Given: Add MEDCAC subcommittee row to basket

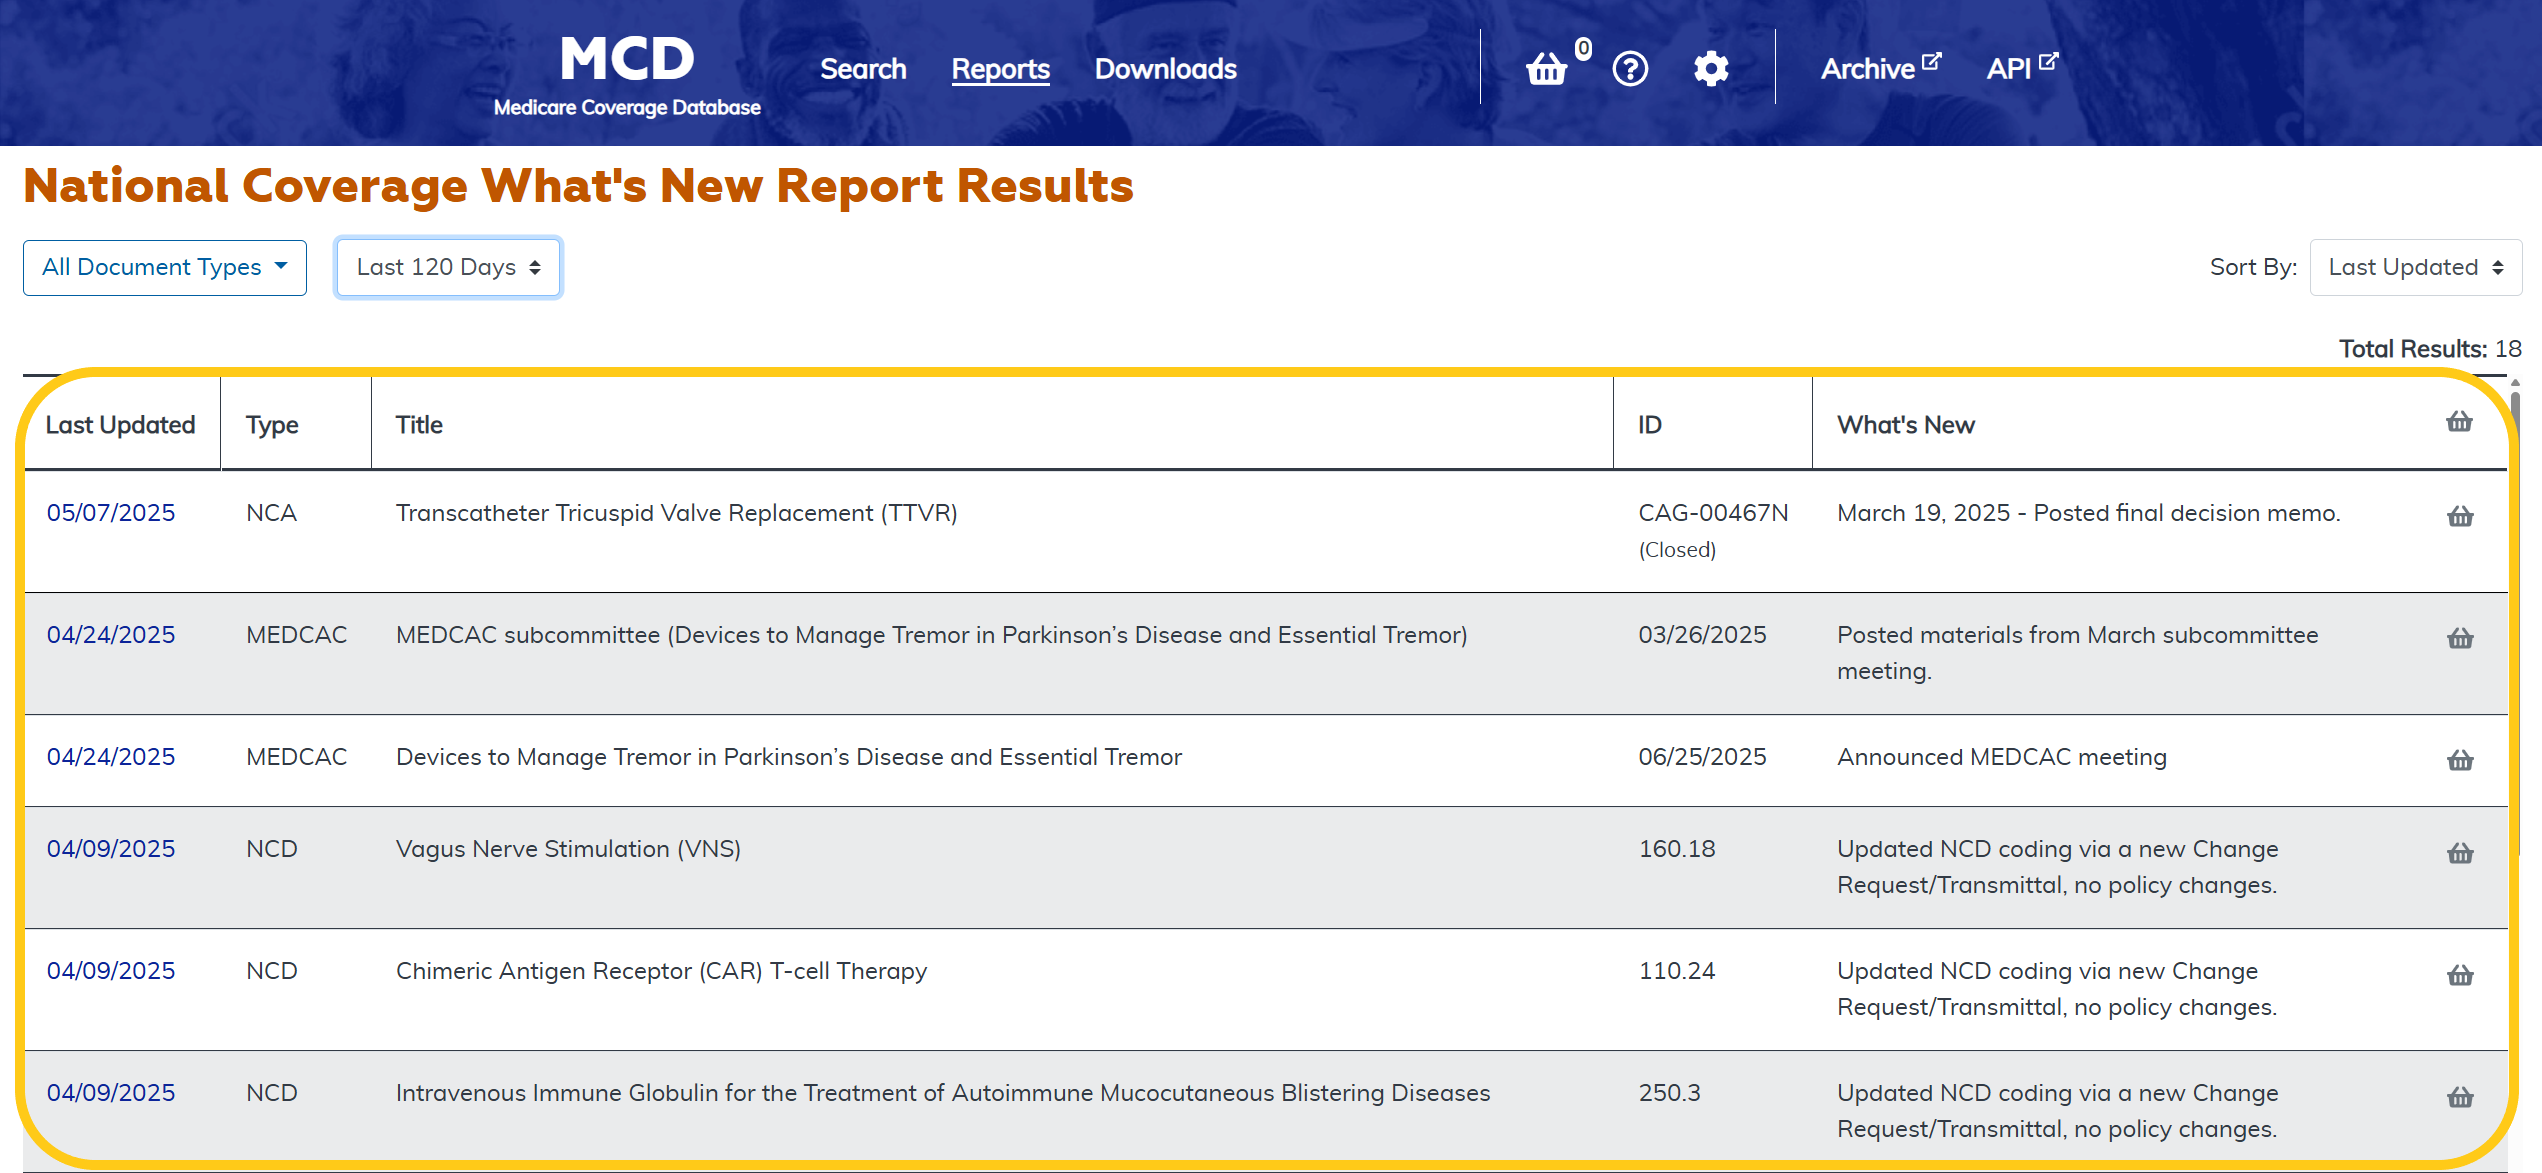Looking at the screenshot, I should (2460, 638).
